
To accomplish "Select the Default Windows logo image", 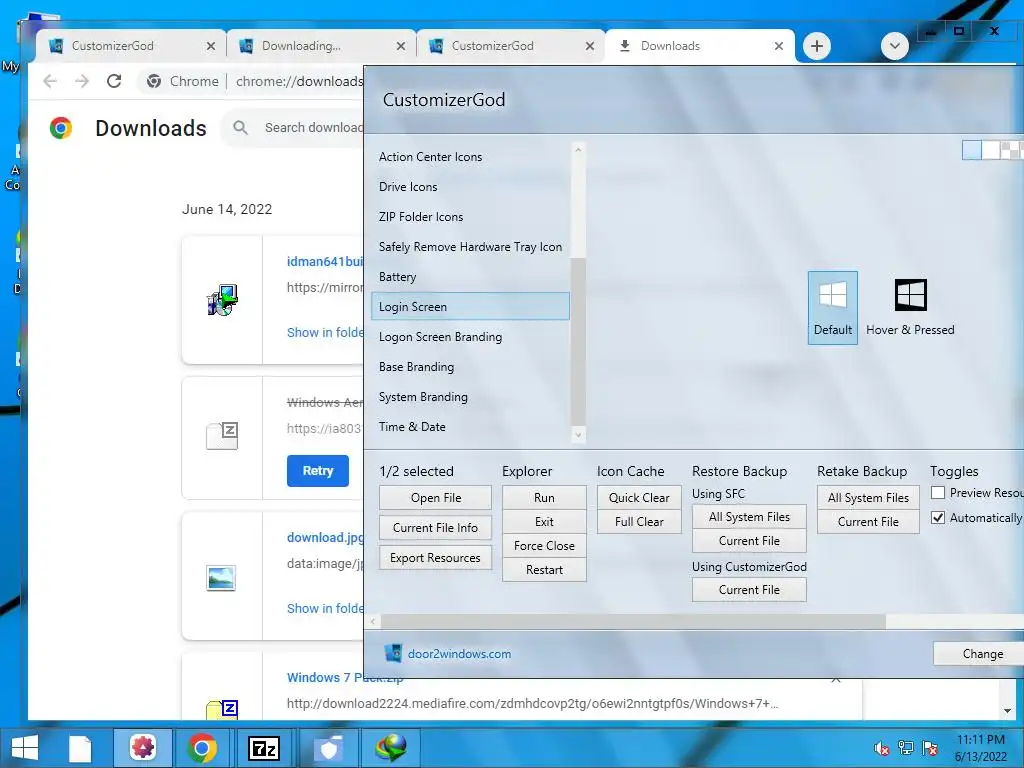I will pyautogui.click(x=833, y=308).
